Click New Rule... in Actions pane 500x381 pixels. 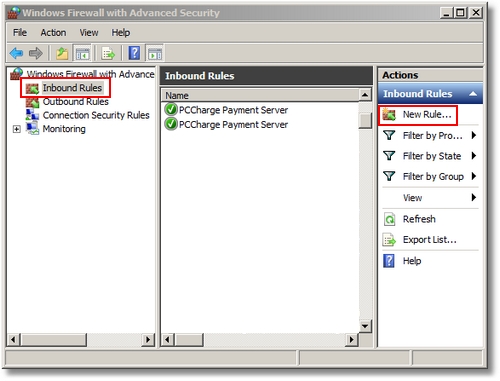[427, 114]
